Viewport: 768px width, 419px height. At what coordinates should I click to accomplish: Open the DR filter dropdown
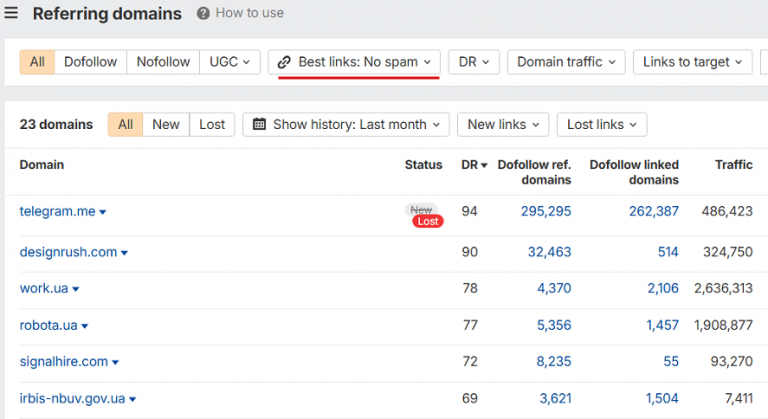click(x=474, y=62)
